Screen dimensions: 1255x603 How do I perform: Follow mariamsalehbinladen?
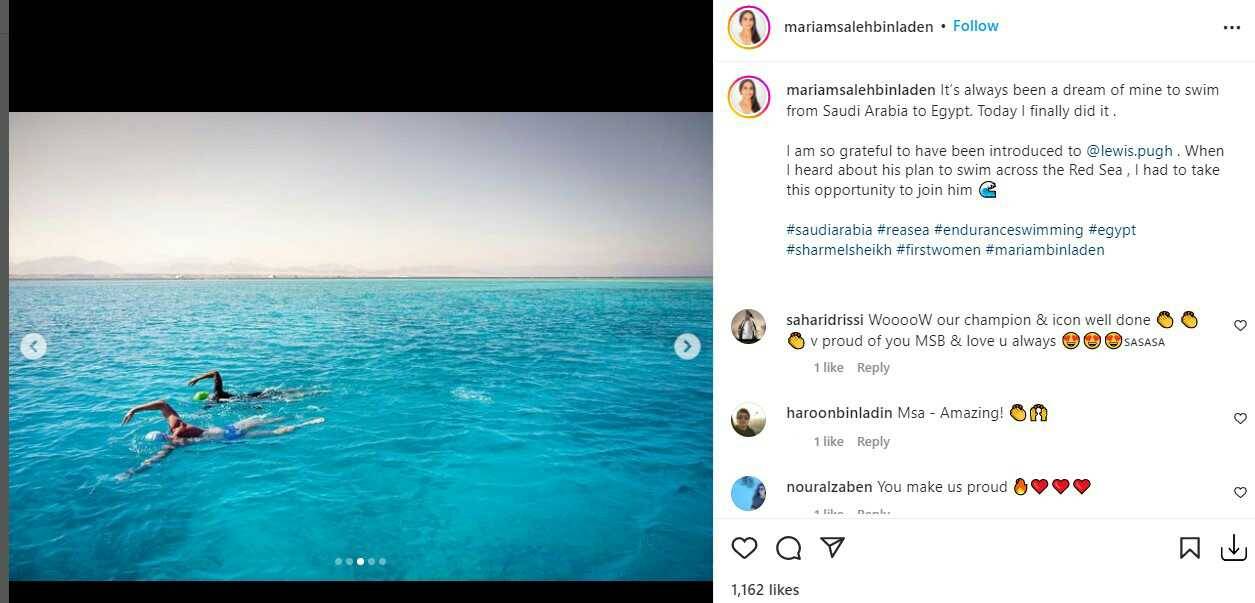click(x=975, y=26)
